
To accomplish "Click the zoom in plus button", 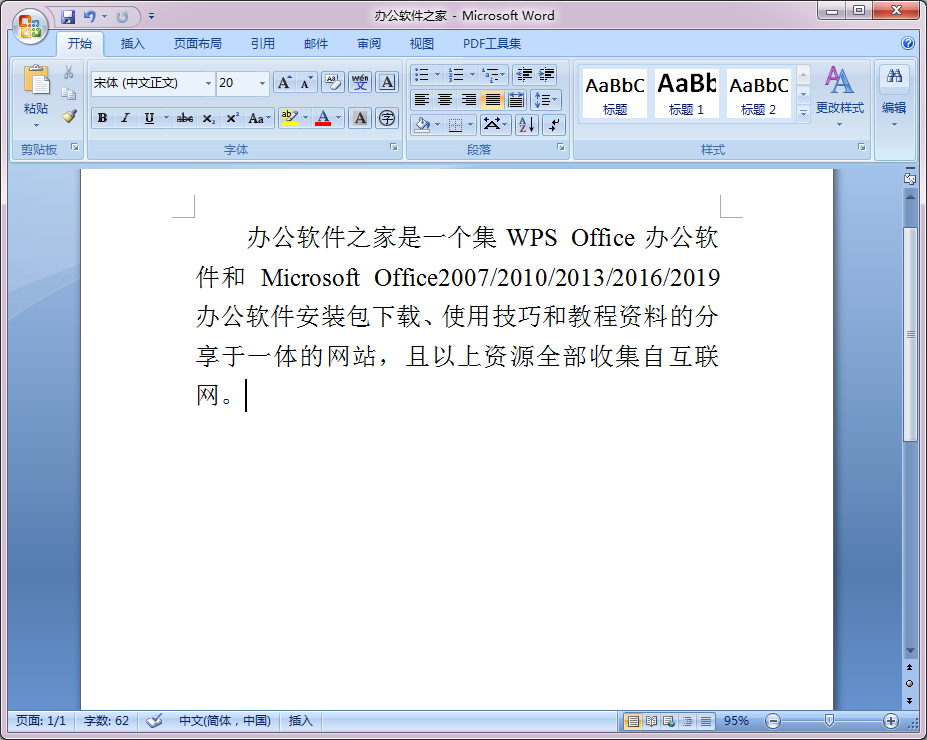I will 891,721.
